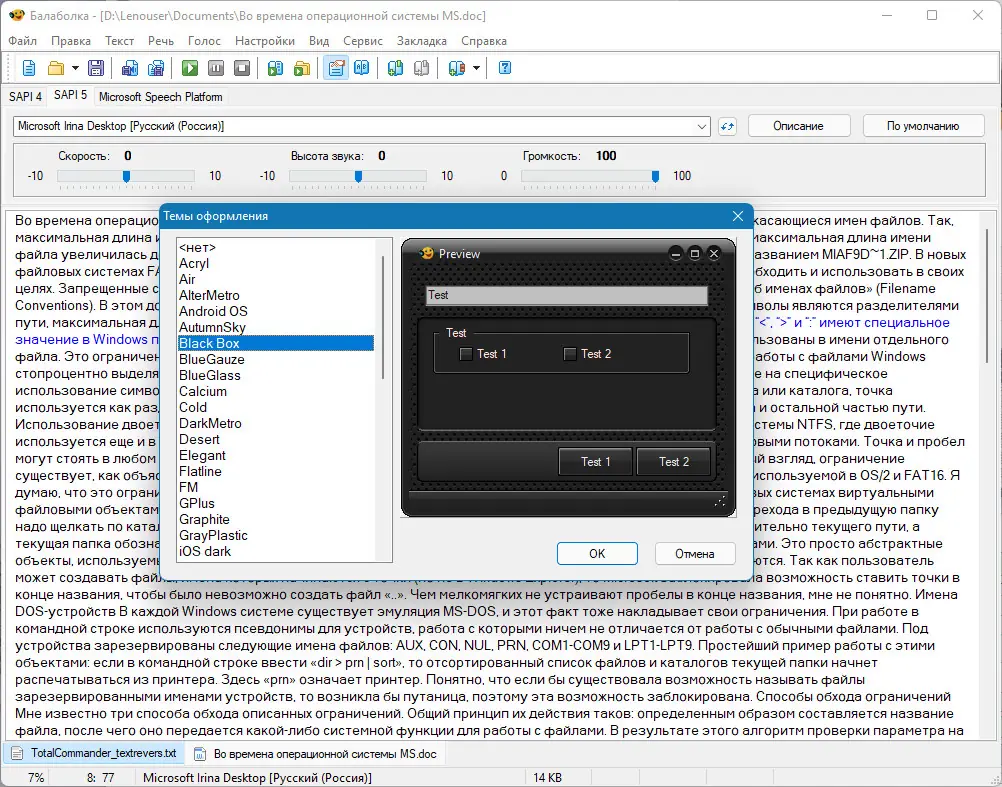Click the Громкость slider thumb
Image resolution: width=1002 pixels, height=787 pixels.
(x=655, y=176)
